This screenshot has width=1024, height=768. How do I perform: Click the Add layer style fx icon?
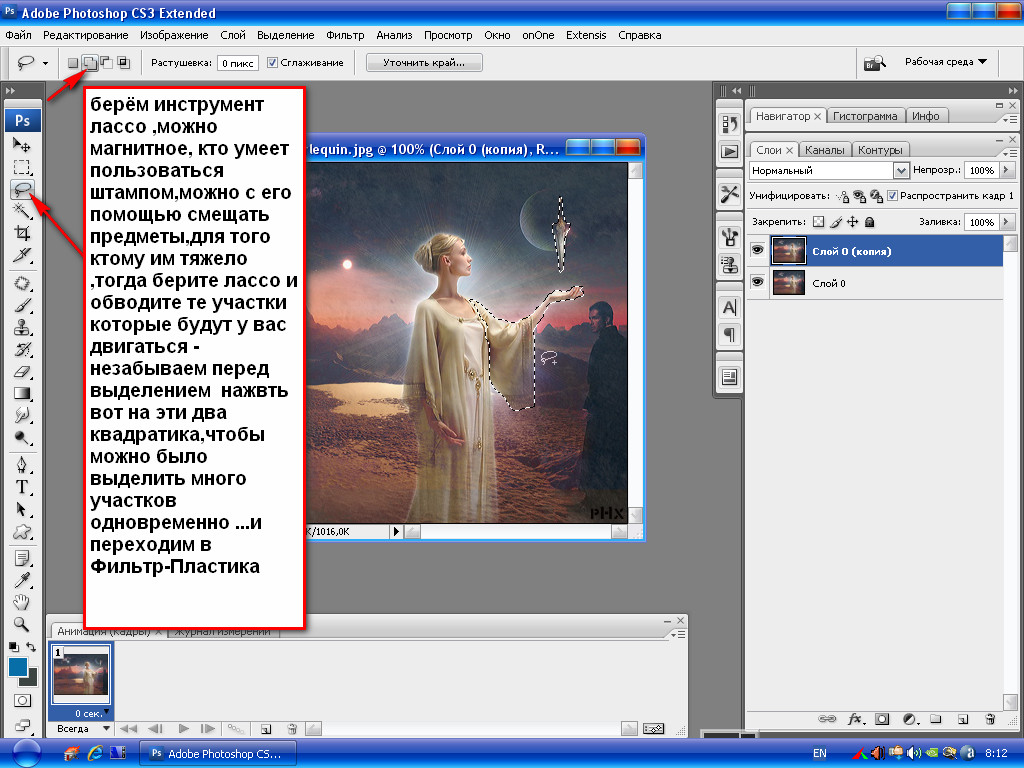point(855,719)
